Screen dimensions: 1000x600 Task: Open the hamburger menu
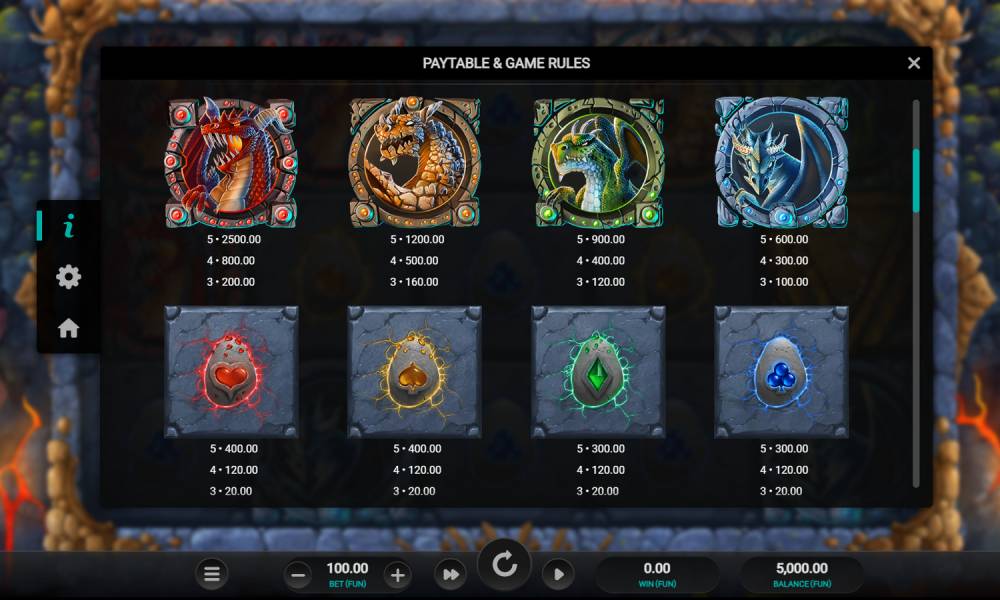coord(212,574)
